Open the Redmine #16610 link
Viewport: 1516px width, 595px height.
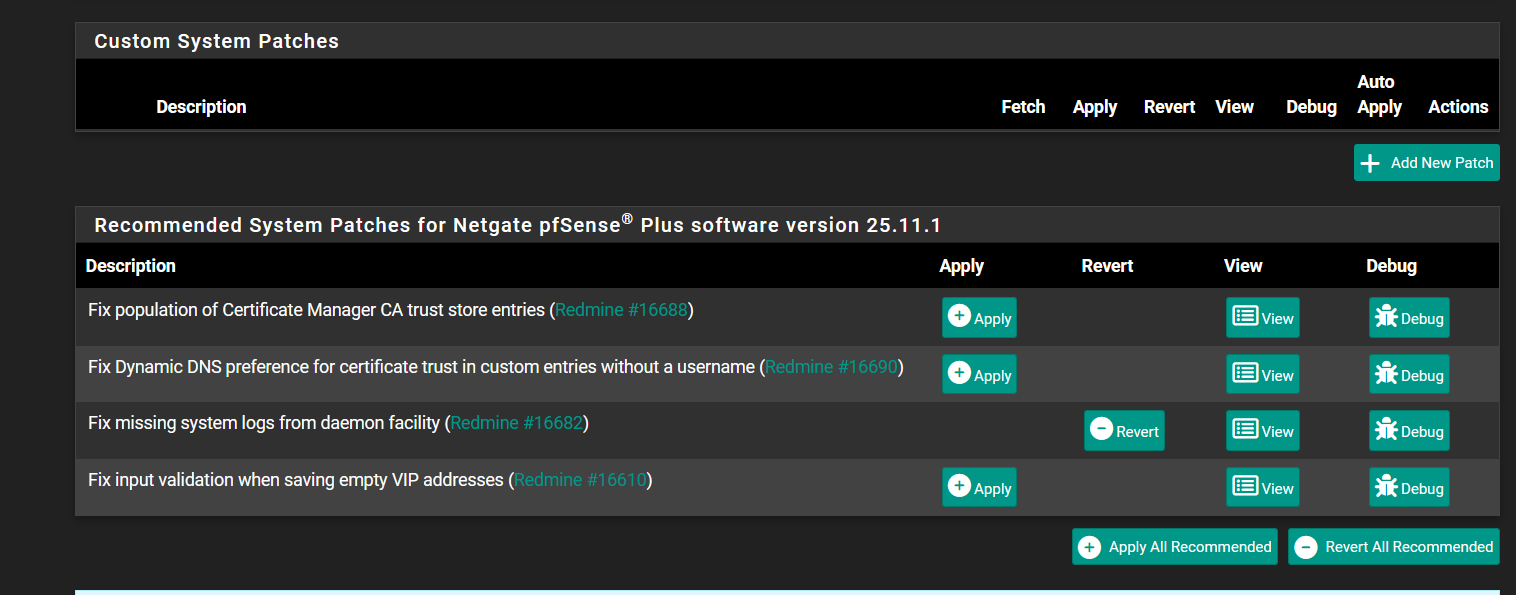(x=580, y=480)
